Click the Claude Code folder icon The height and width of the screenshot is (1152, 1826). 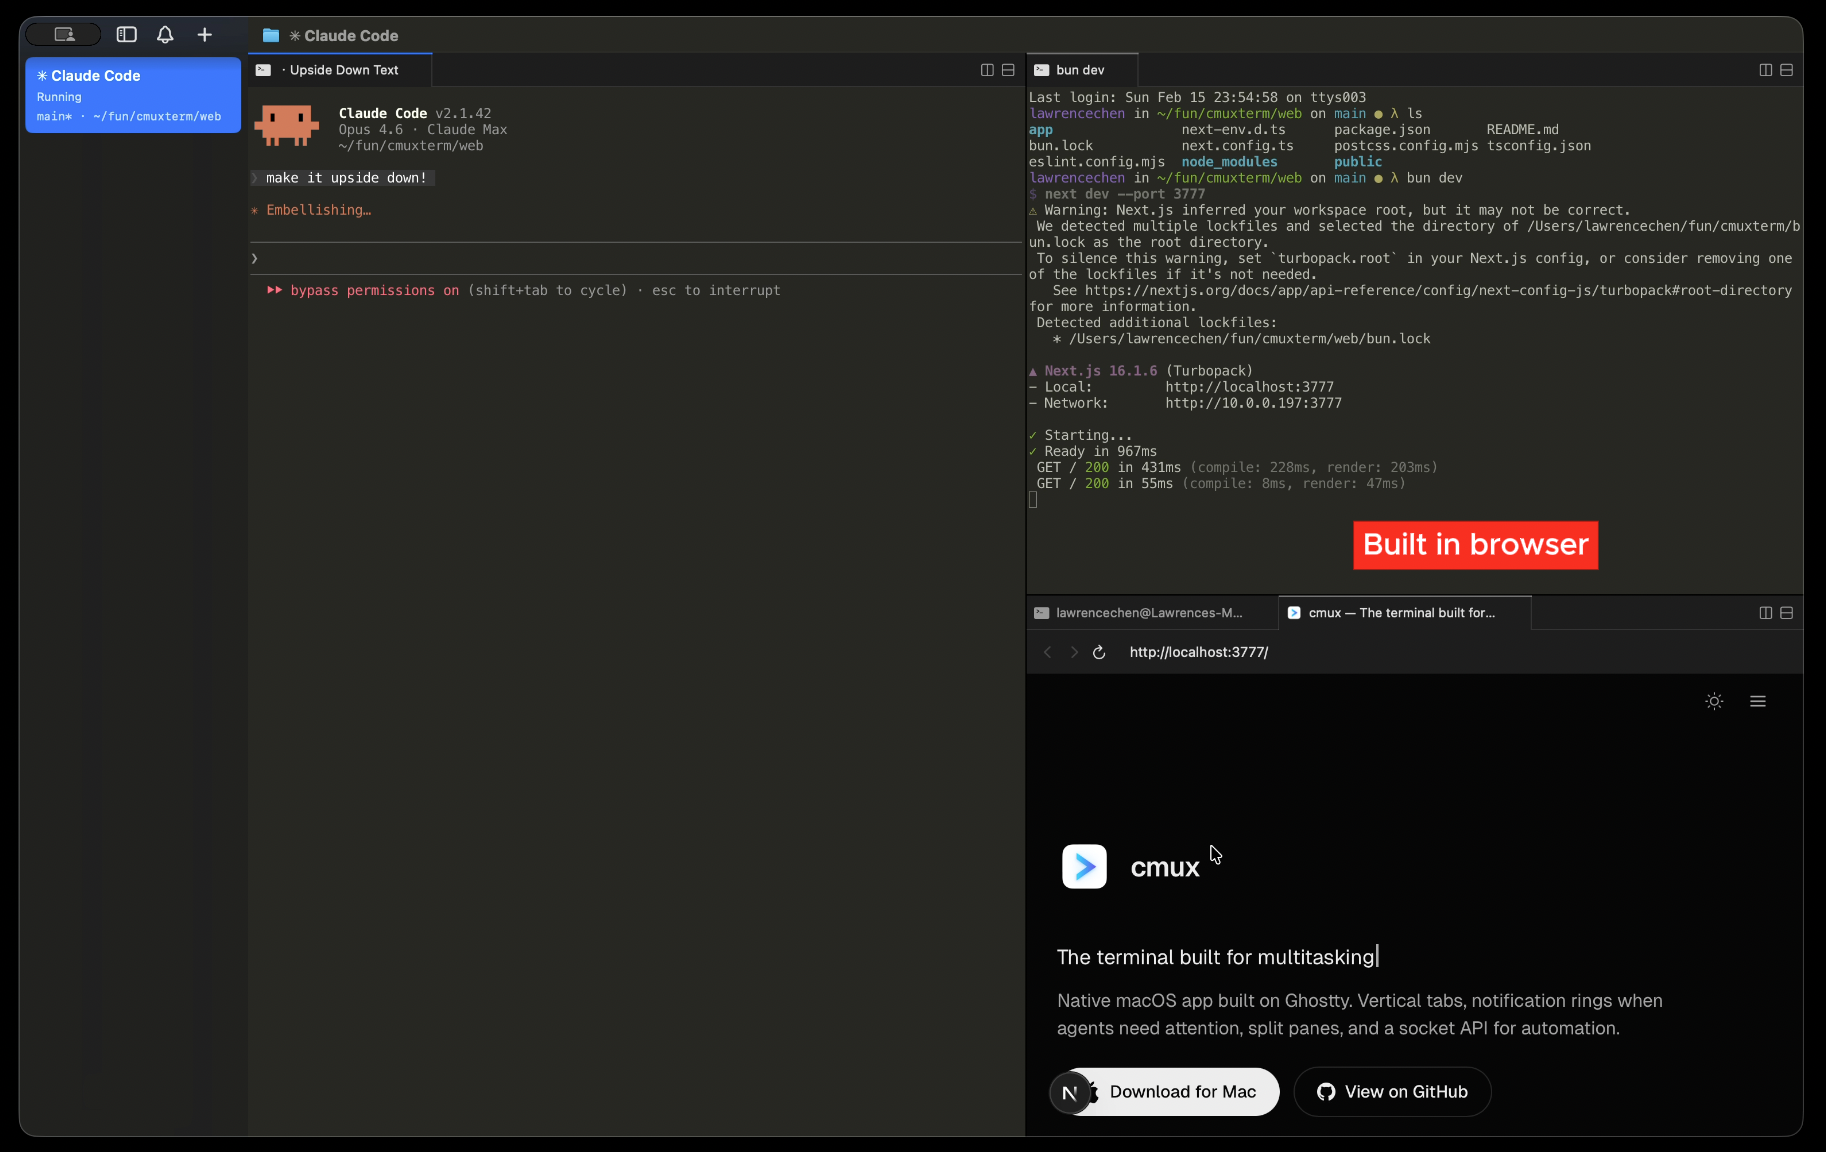[270, 35]
